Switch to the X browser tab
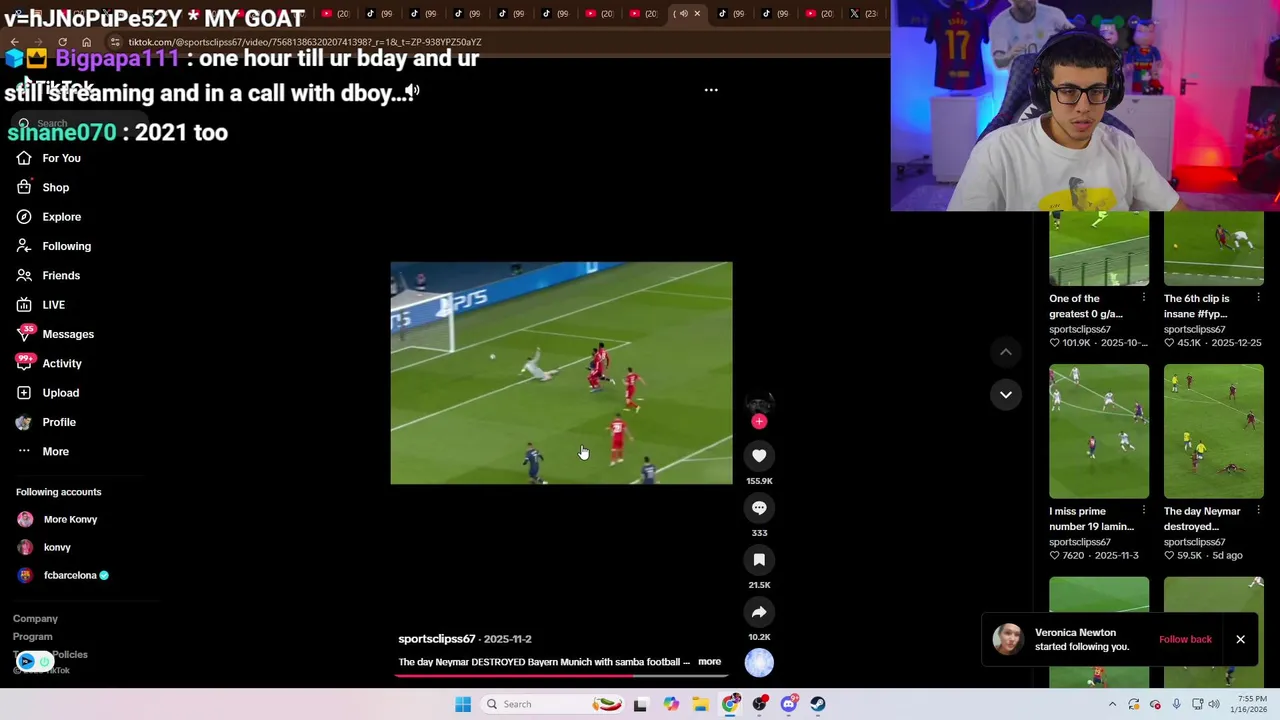Screen dimensions: 1280x720 coord(863,14)
